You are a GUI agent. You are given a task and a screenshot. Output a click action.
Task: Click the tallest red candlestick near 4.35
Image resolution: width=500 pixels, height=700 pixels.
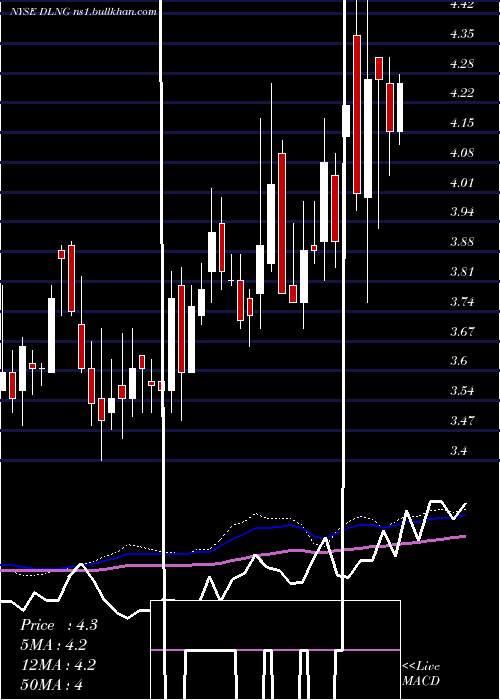357,114
